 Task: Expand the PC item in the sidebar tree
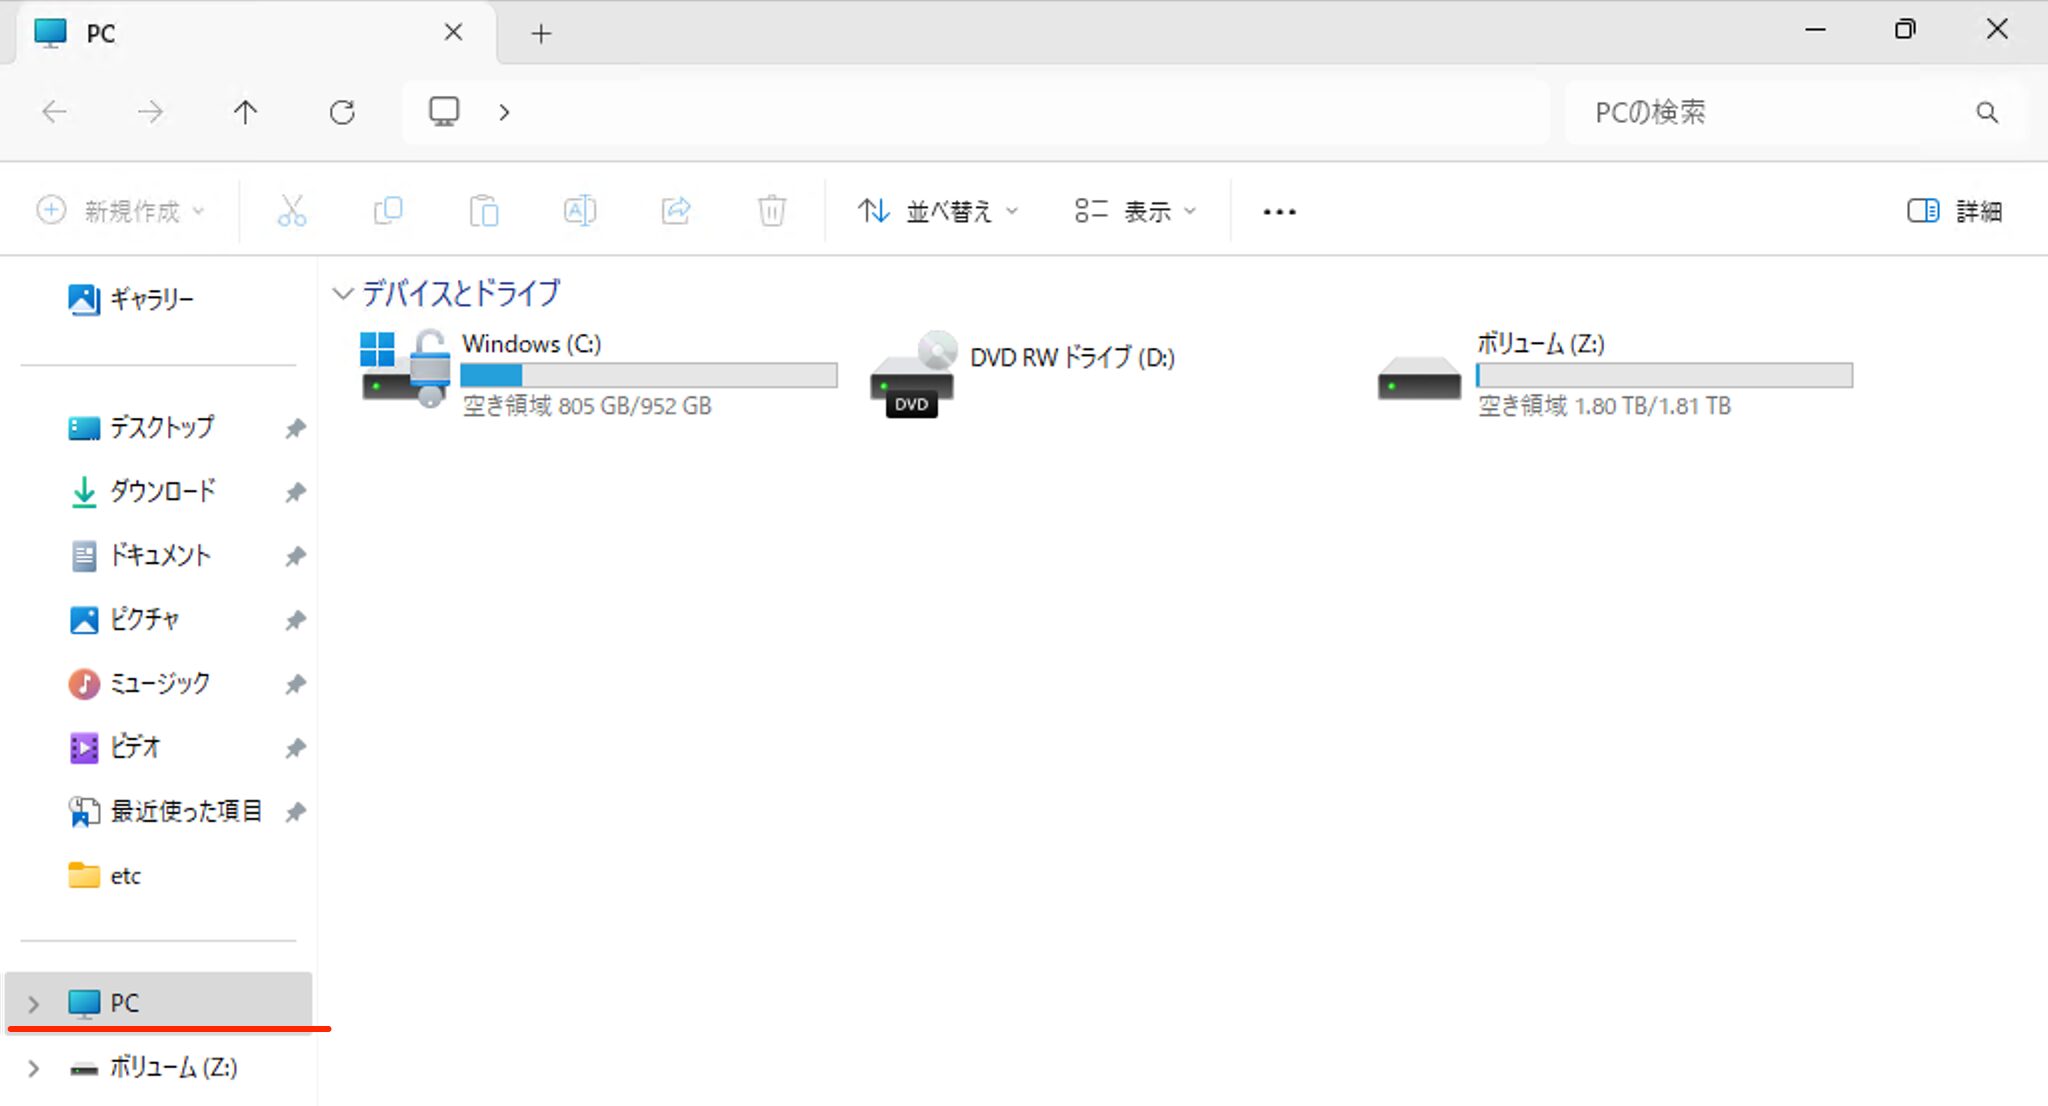[x=33, y=1003]
